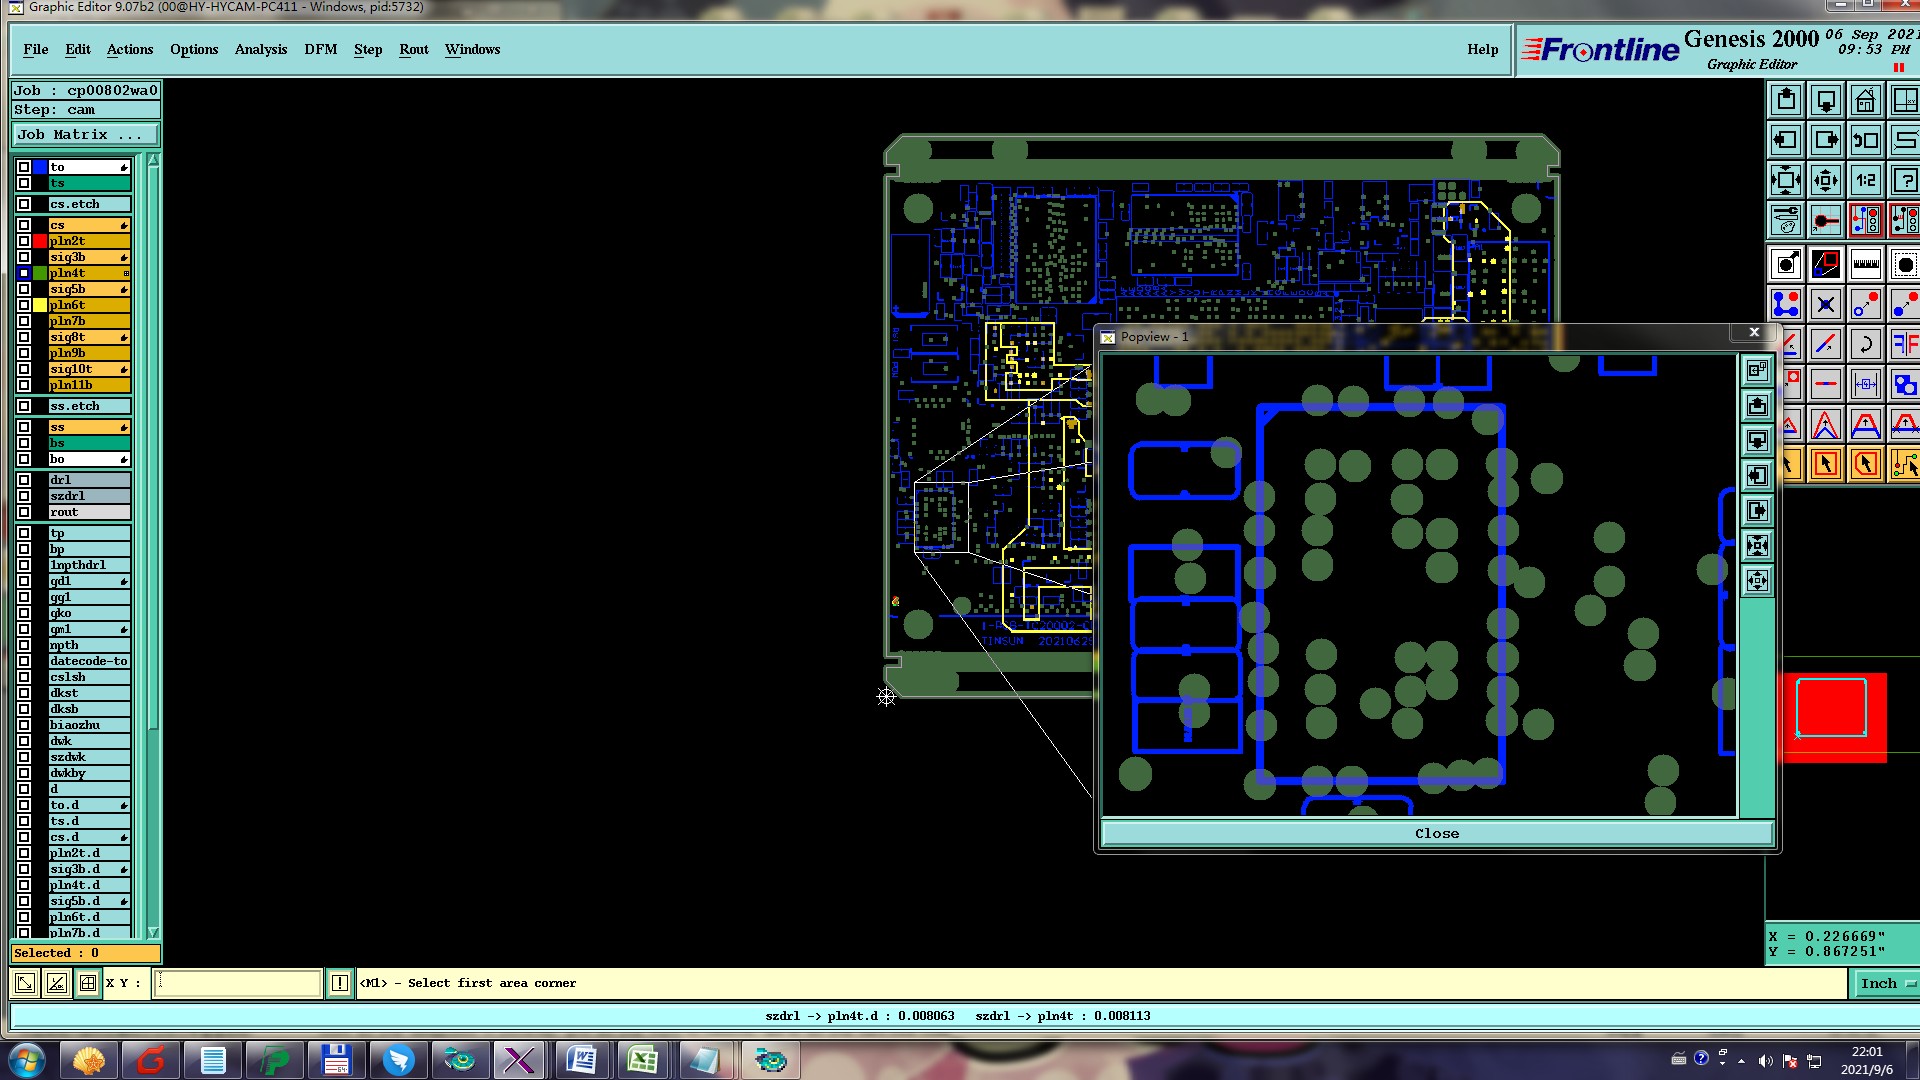Click the pan up arrow icon
The height and width of the screenshot is (1080, 1920).
click(1786, 101)
